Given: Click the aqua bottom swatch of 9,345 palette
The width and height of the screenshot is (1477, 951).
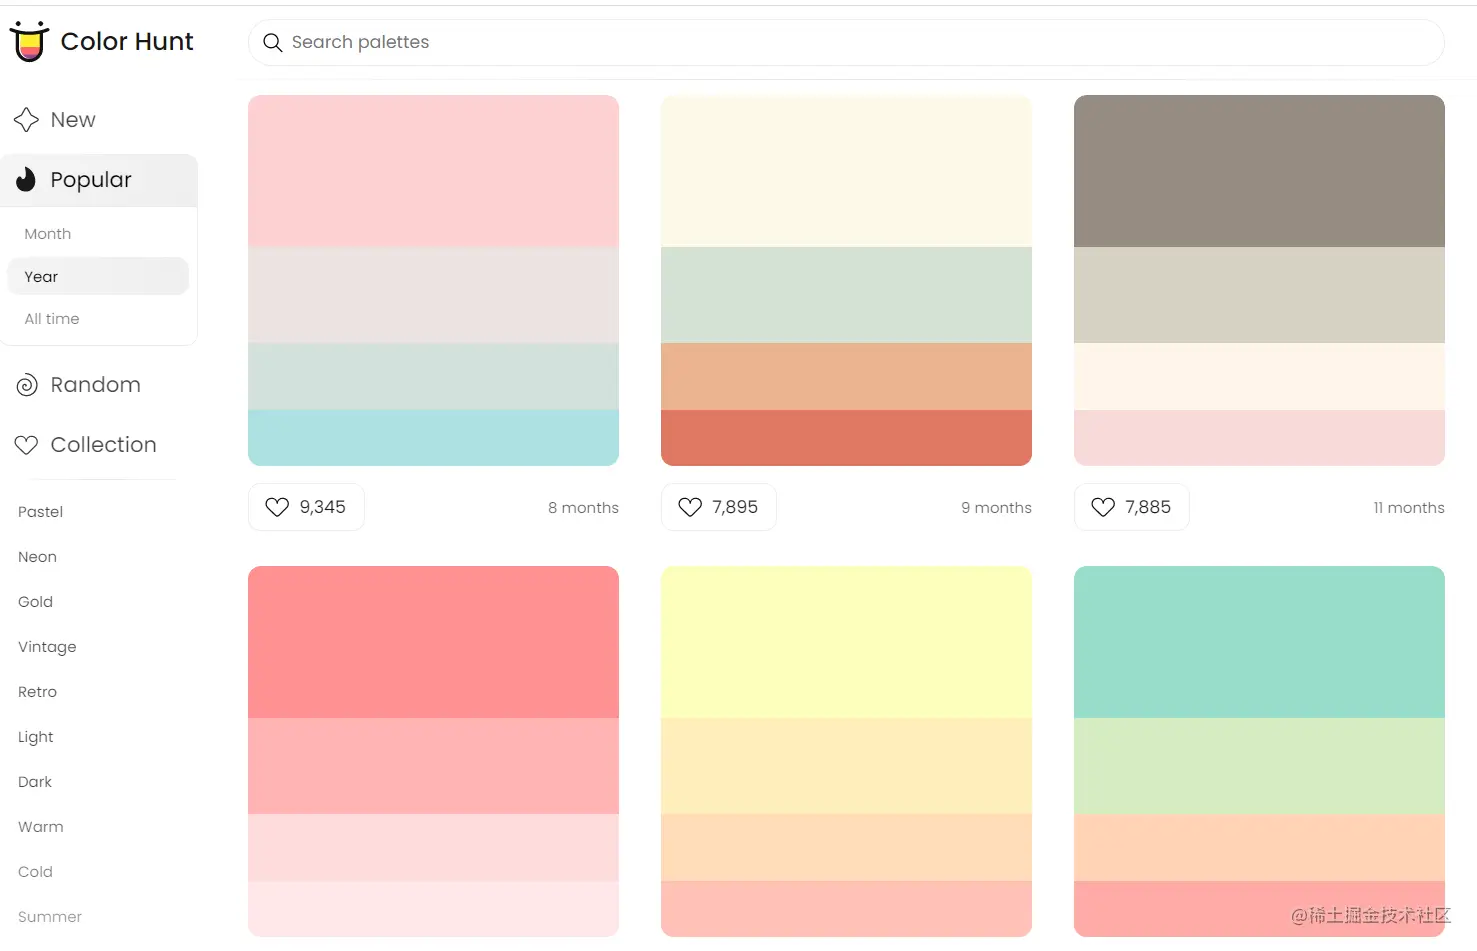Looking at the screenshot, I should click(x=433, y=438).
